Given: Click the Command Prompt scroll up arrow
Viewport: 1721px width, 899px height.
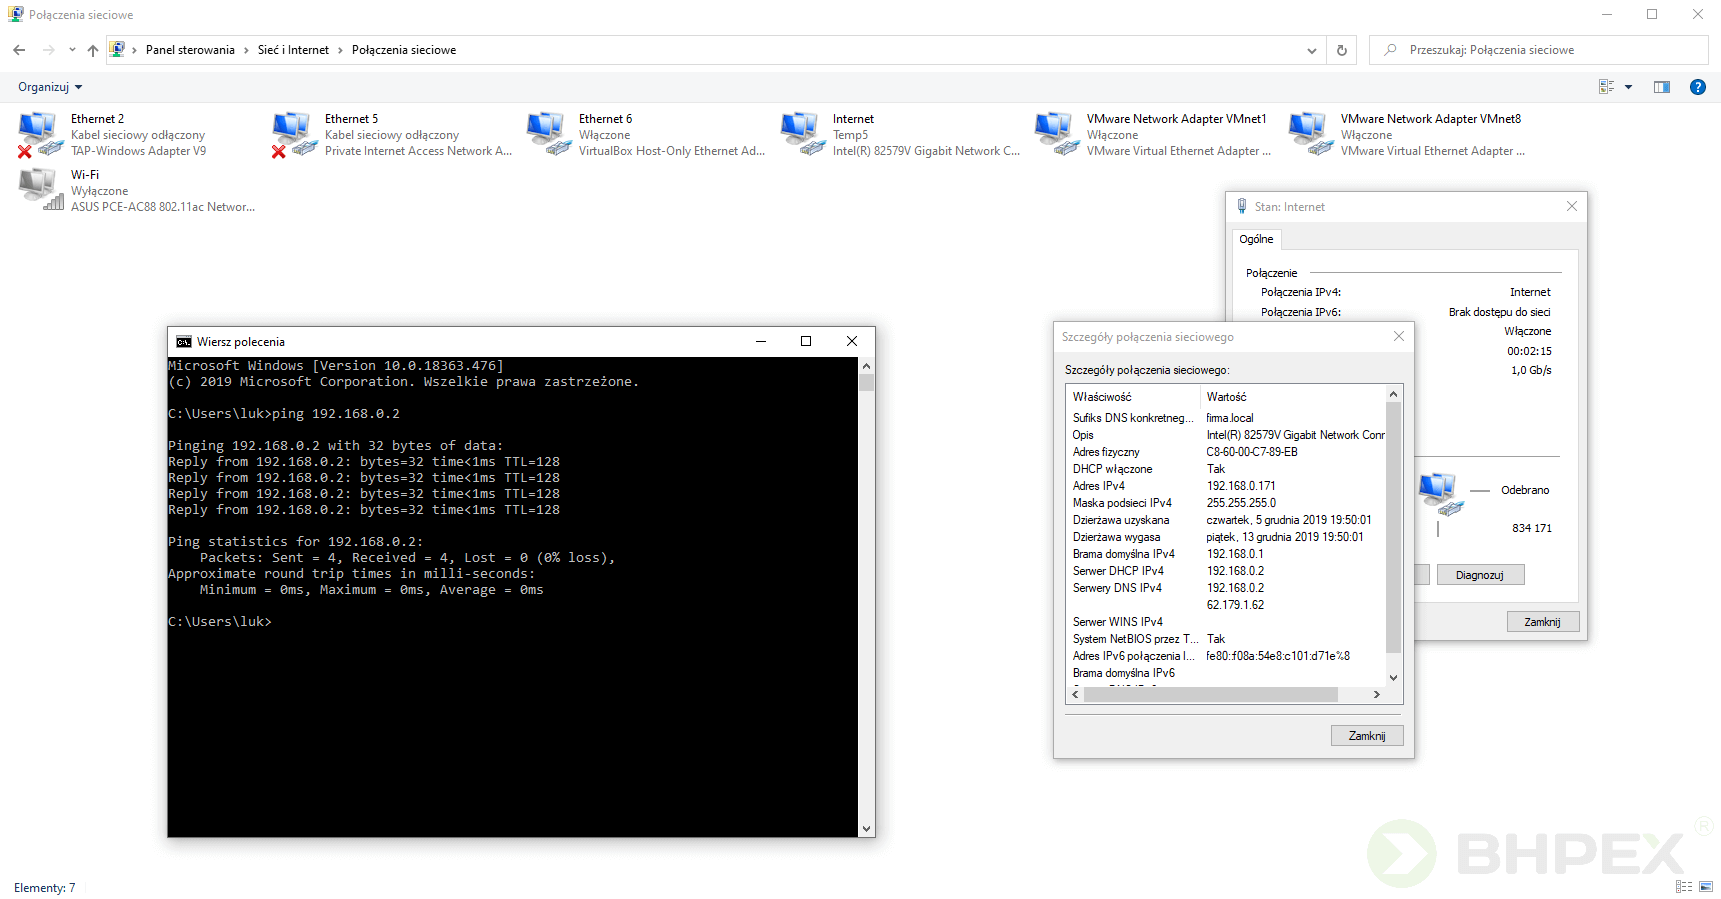Looking at the screenshot, I should coord(866,366).
